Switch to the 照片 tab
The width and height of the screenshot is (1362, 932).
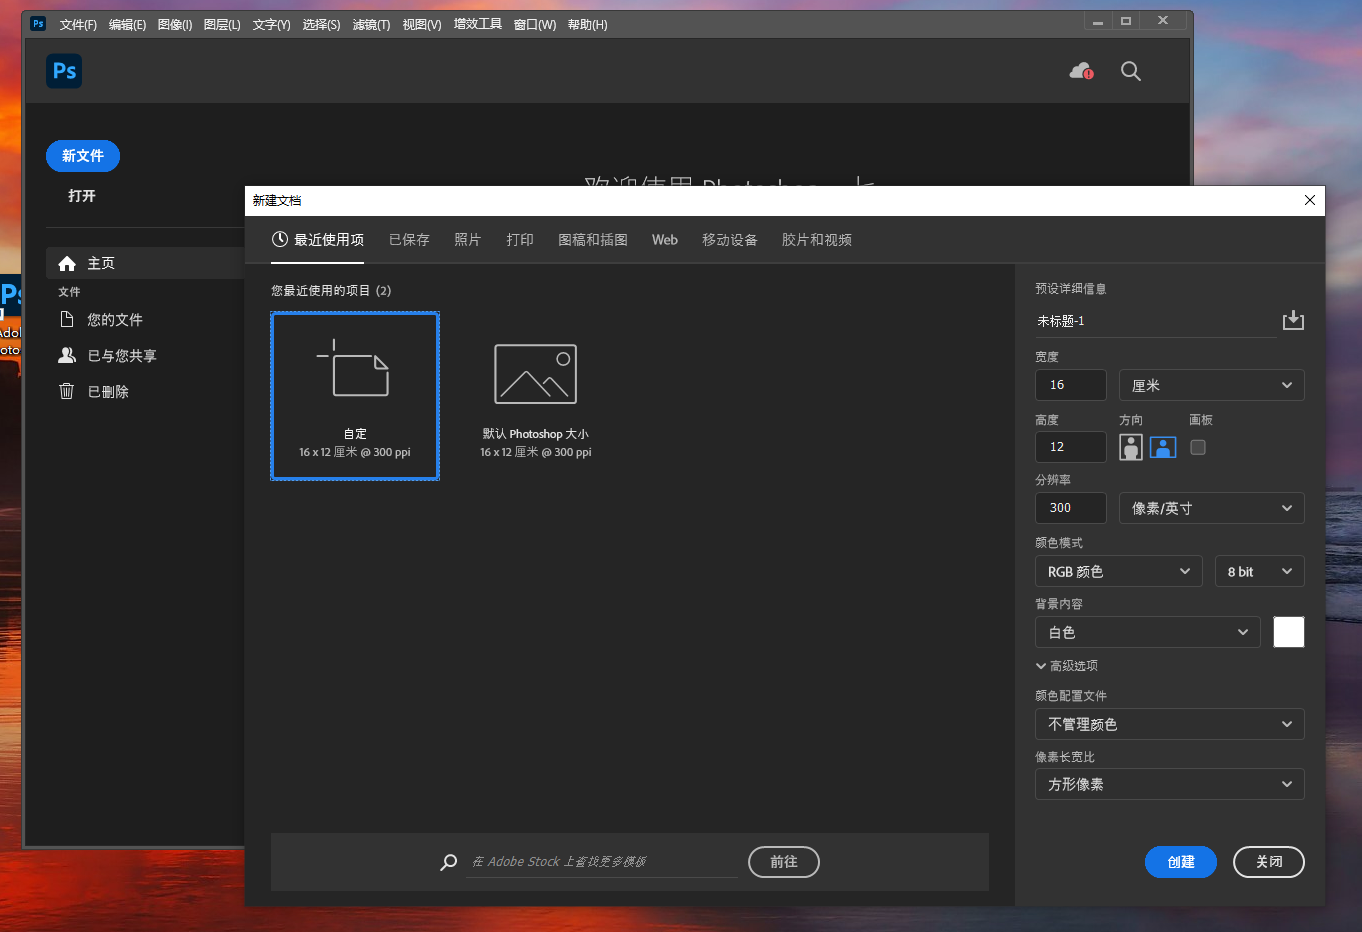[x=467, y=240]
